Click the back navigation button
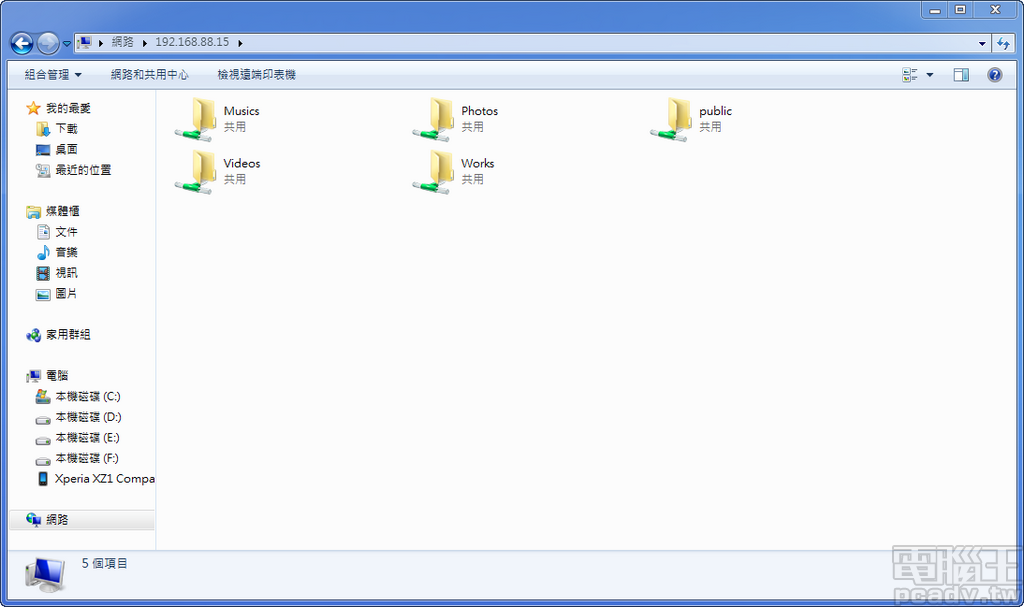Screen dimensions: 1024x607 point(20,43)
